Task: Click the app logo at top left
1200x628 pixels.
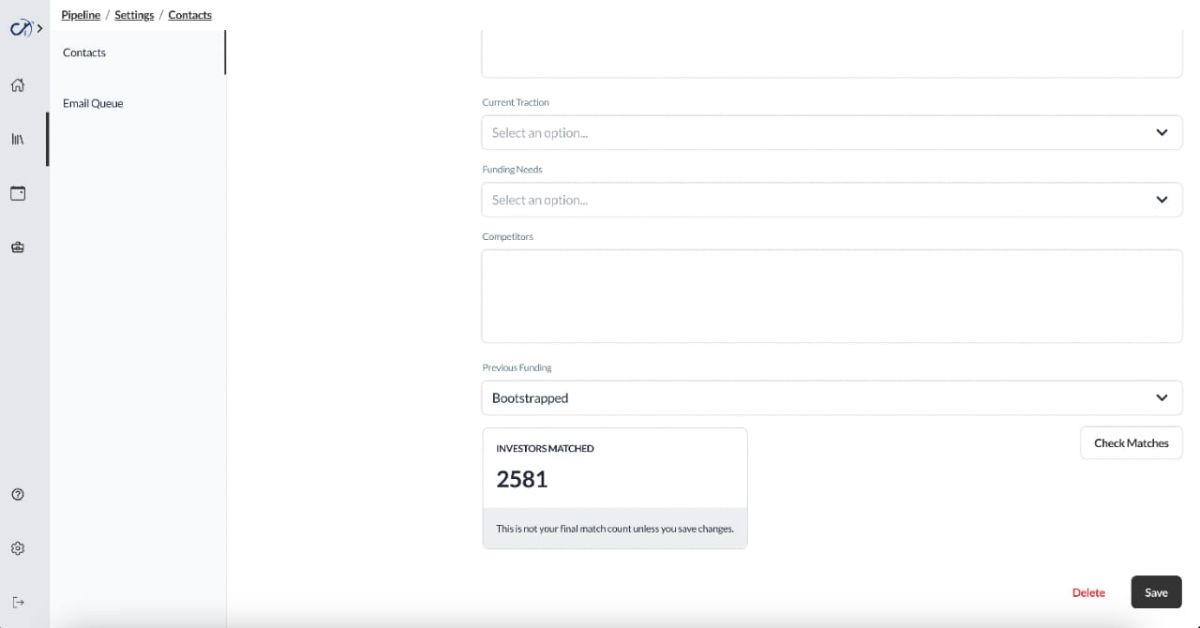Action: click(20, 28)
